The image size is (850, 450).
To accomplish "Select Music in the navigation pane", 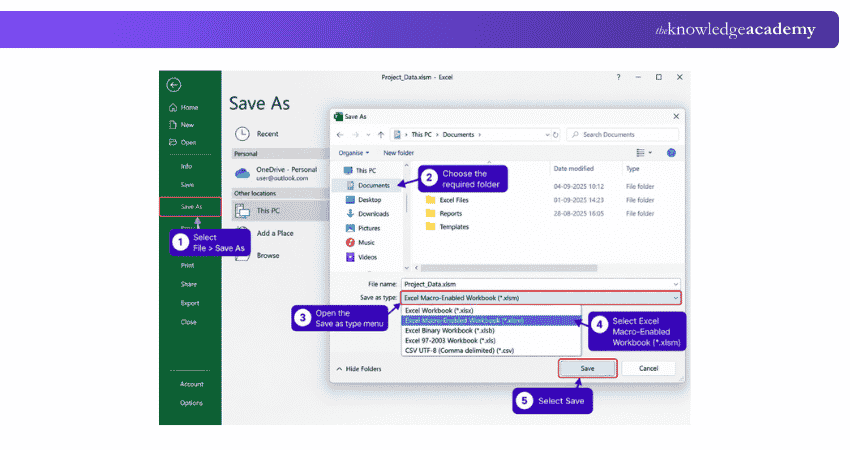I will pos(360,242).
